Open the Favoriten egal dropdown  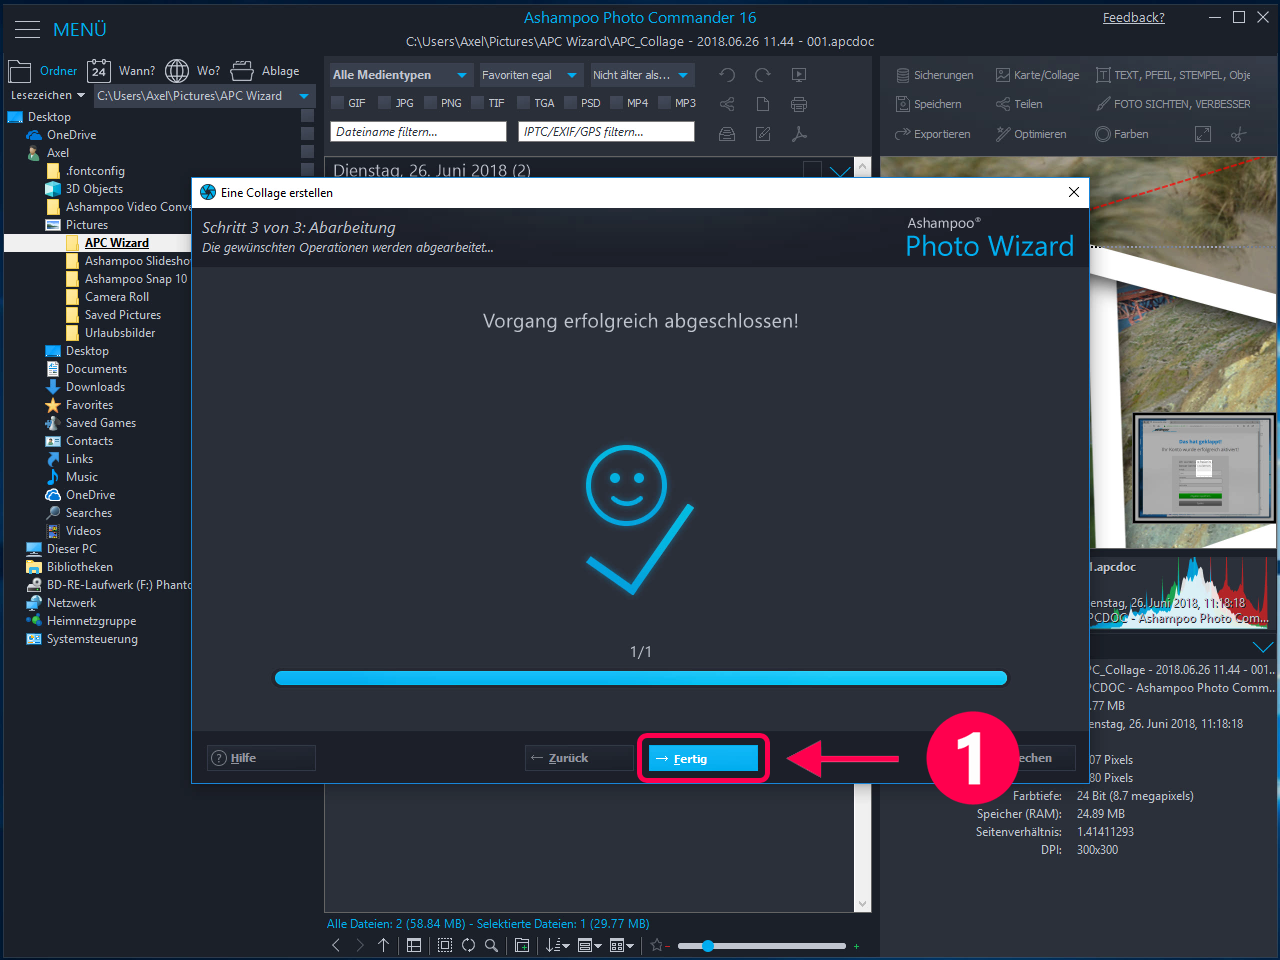pyautogui.click(x=530, y=75)
